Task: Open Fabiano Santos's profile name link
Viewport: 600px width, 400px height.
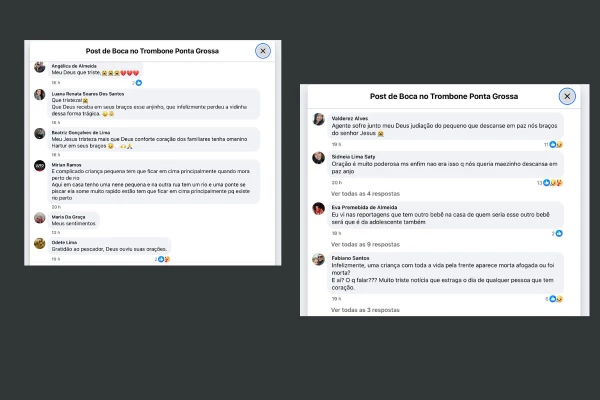Action: click(x=350, y=258)
